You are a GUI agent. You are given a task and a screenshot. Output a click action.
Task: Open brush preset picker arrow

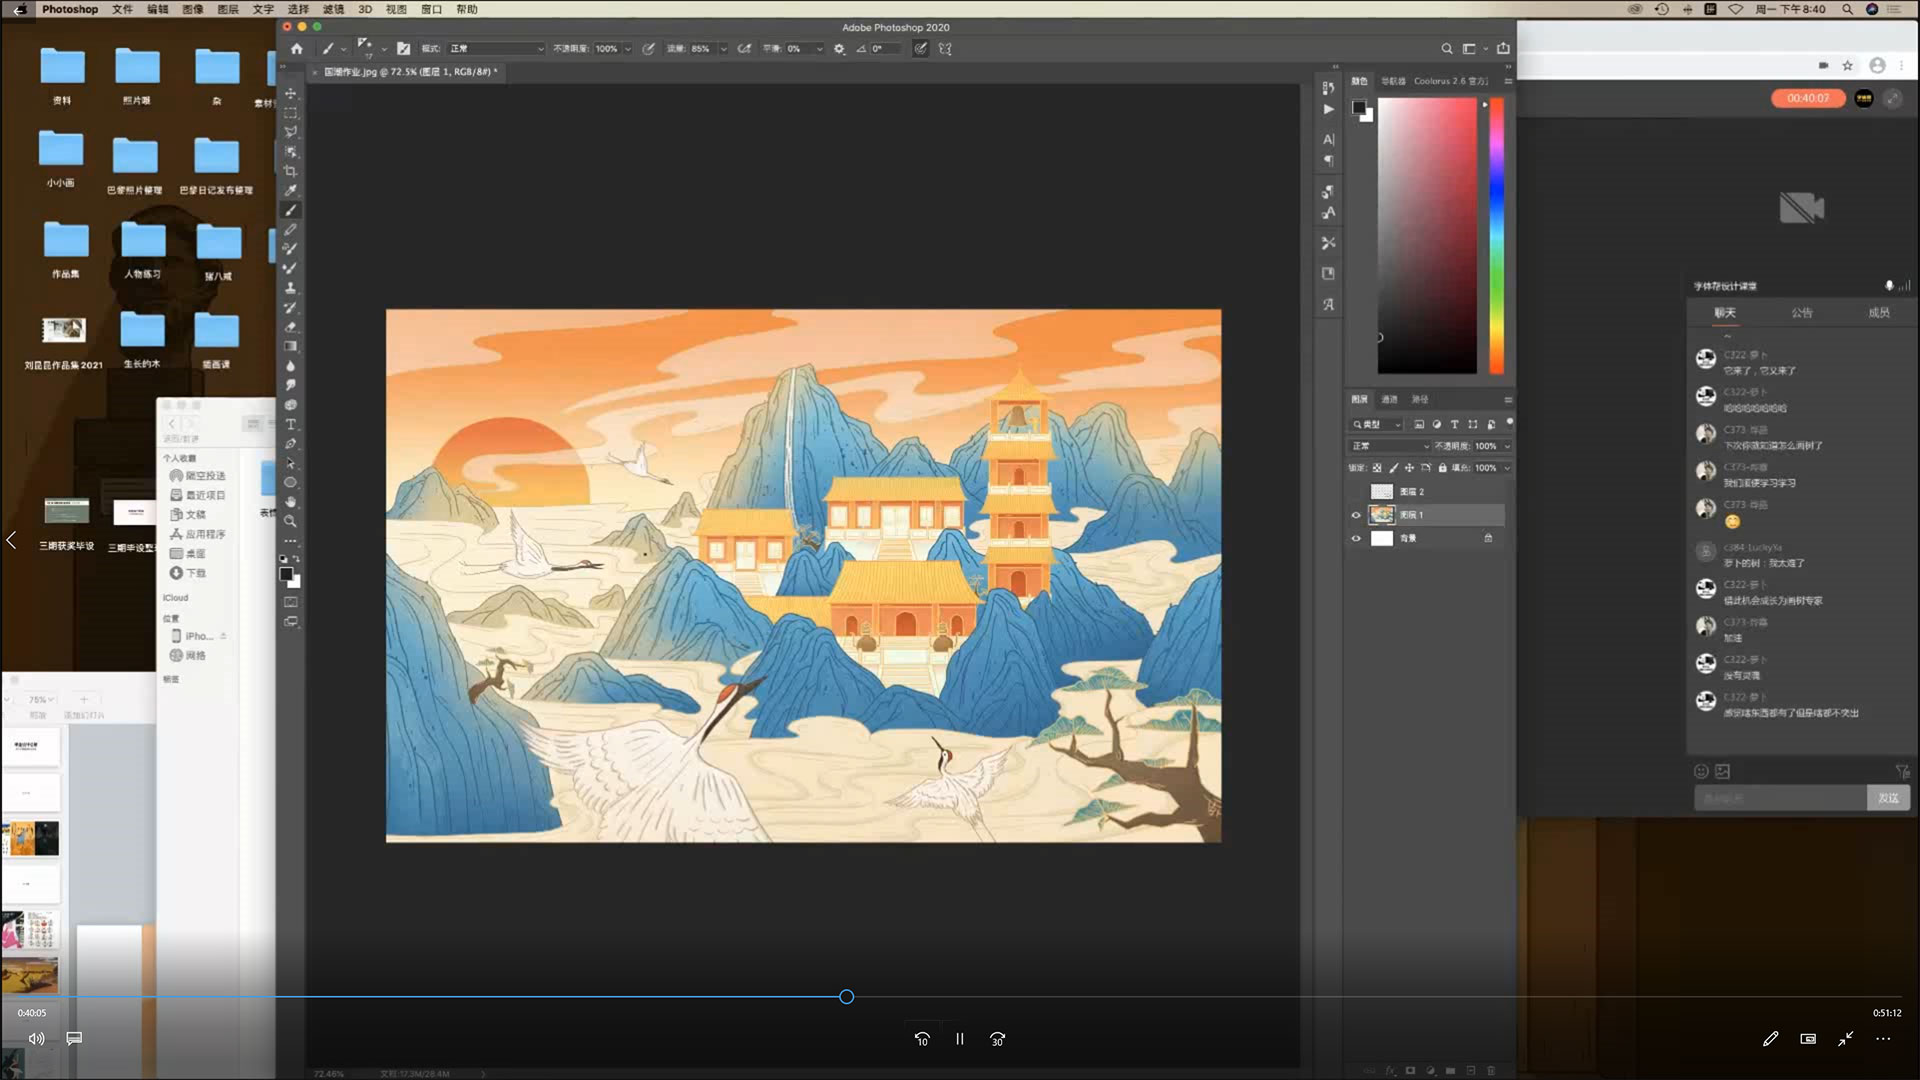(384, 48)
